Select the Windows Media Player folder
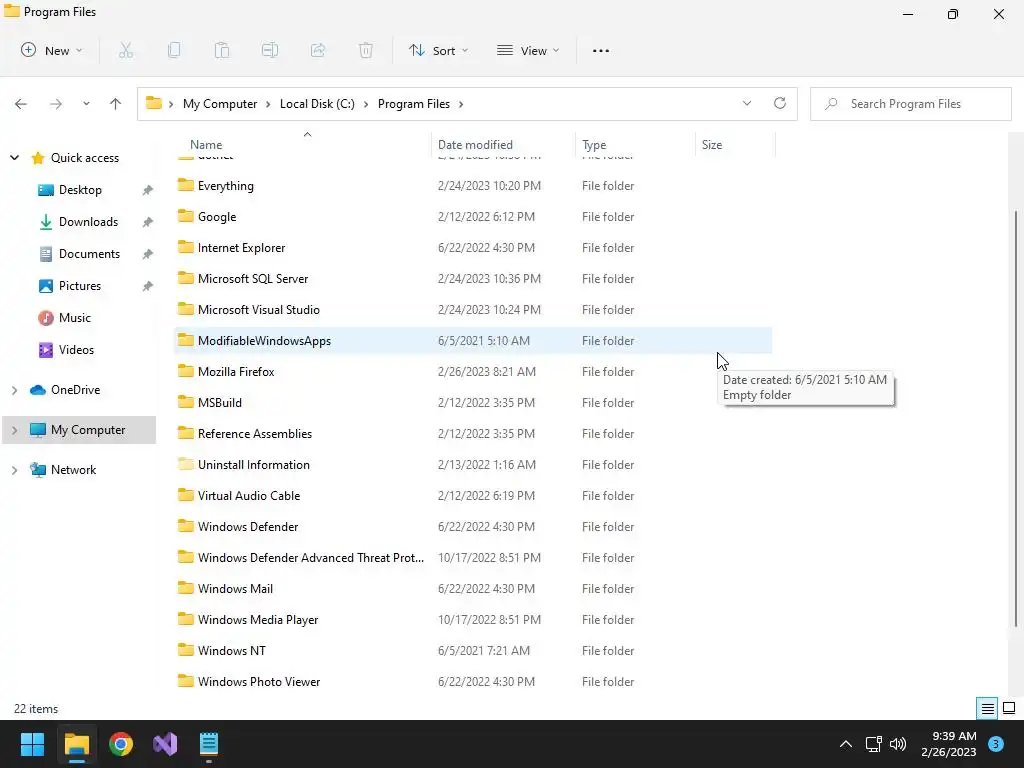1024x768 pixels. [473, 620]
